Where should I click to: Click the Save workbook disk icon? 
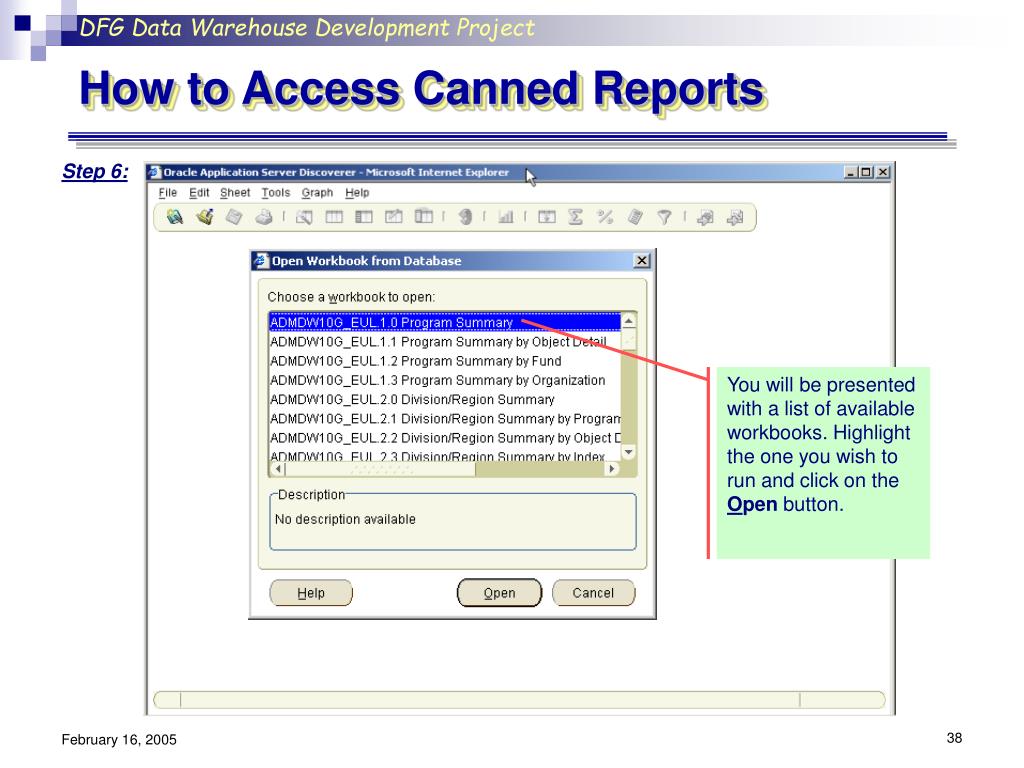tap(234, 217)
